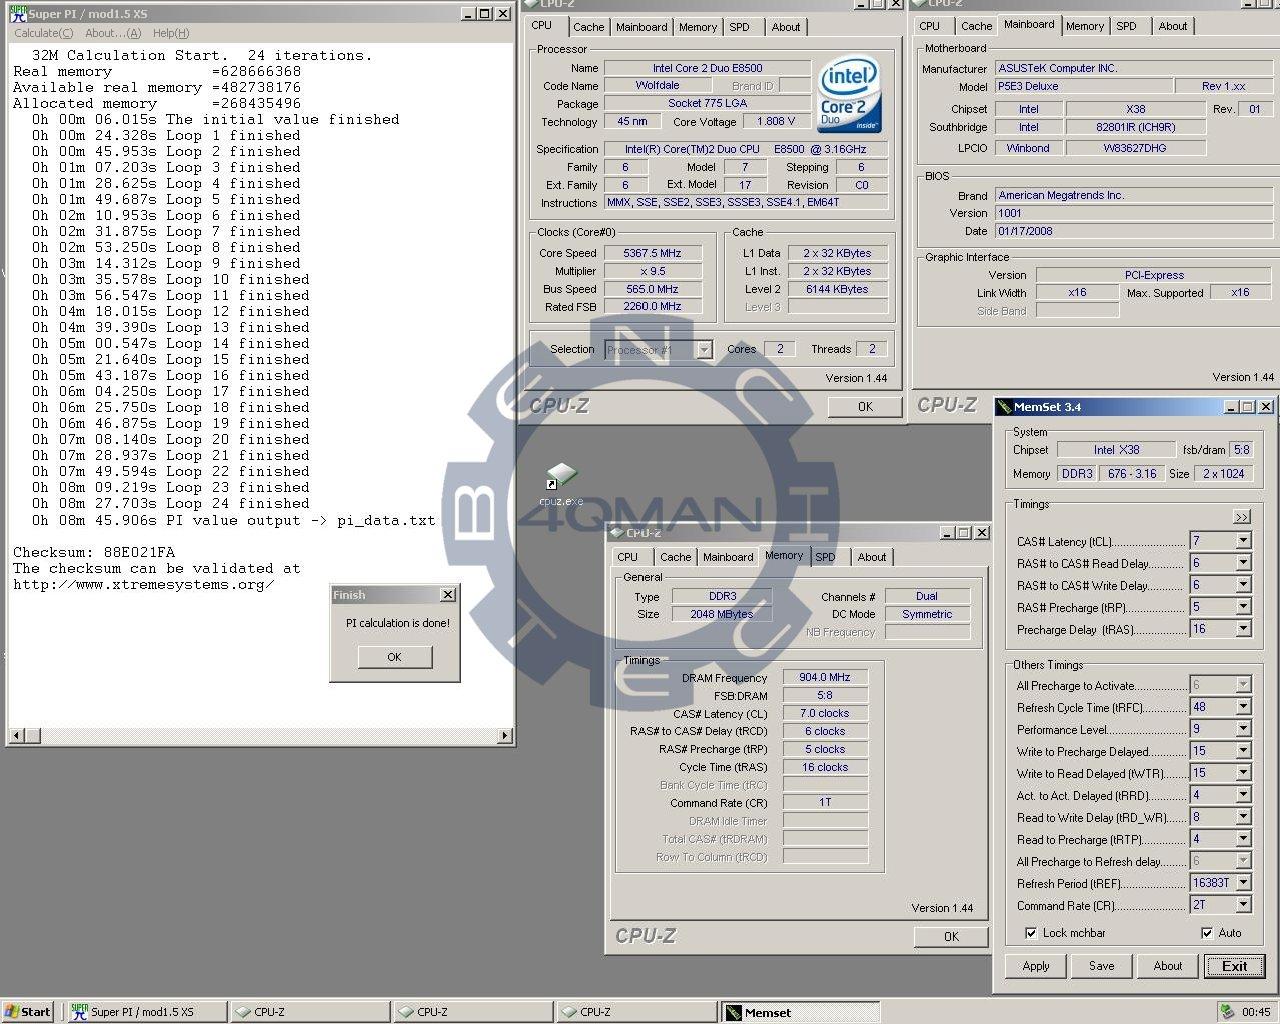Click the >> expand button in MemSet Timings
Viewport: 1280px width, 1024px height.
(1241, 517)
